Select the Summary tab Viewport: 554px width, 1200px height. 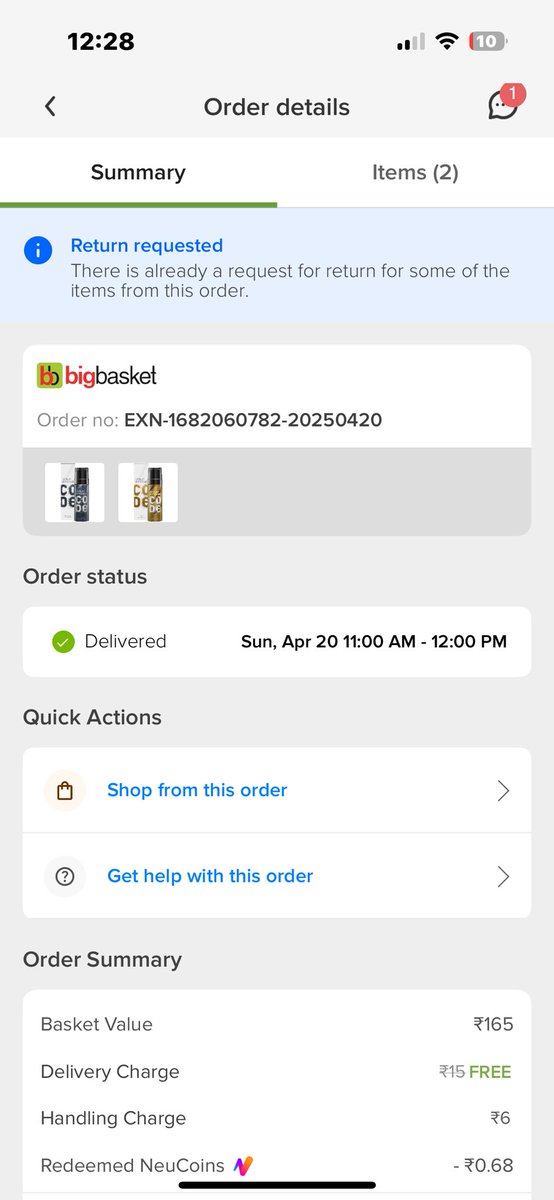[138, 172]
